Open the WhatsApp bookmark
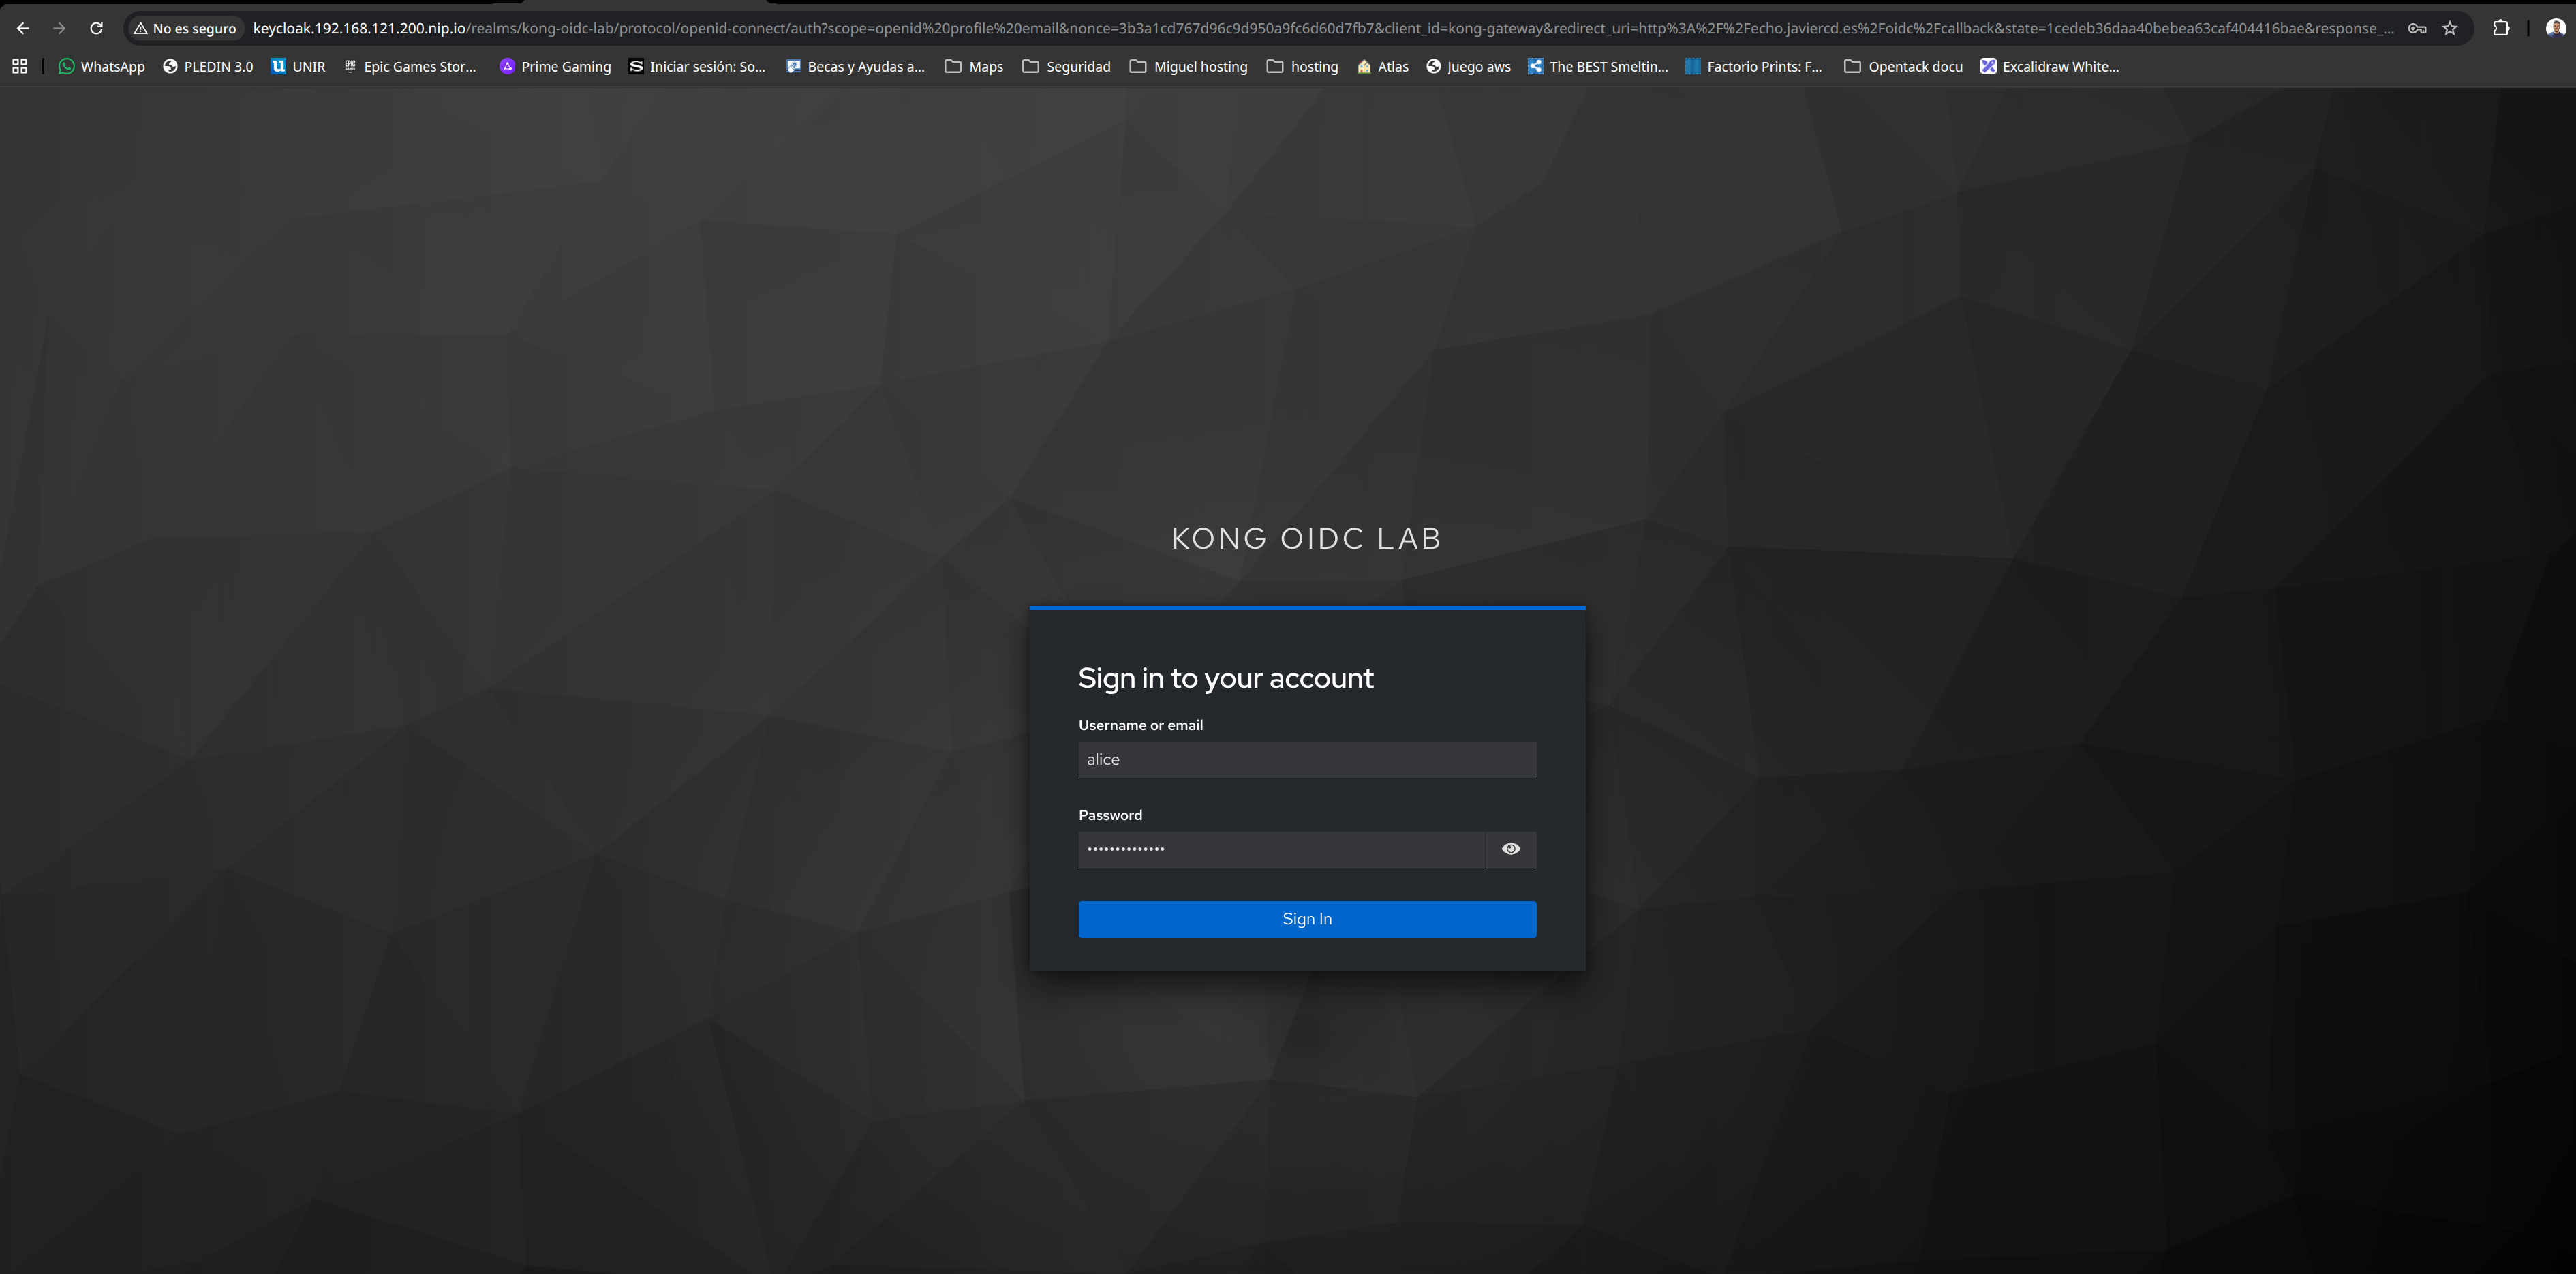The height and width of the screenshot is (1274, 2576). (x=102, y=66)
